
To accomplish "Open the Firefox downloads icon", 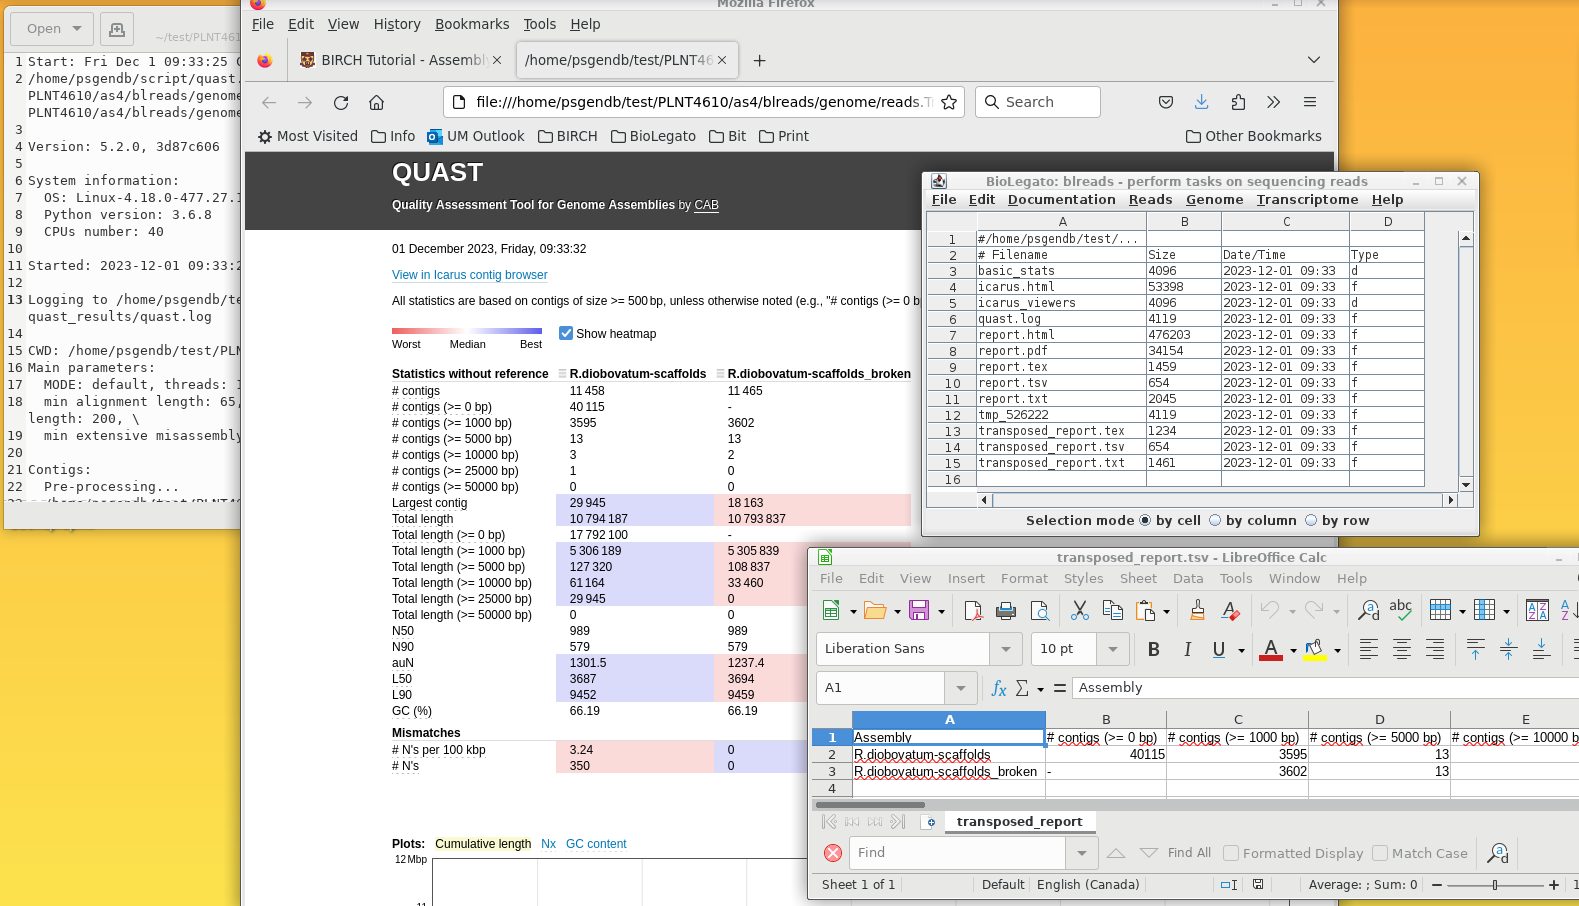I will [x=1201, y=102].
